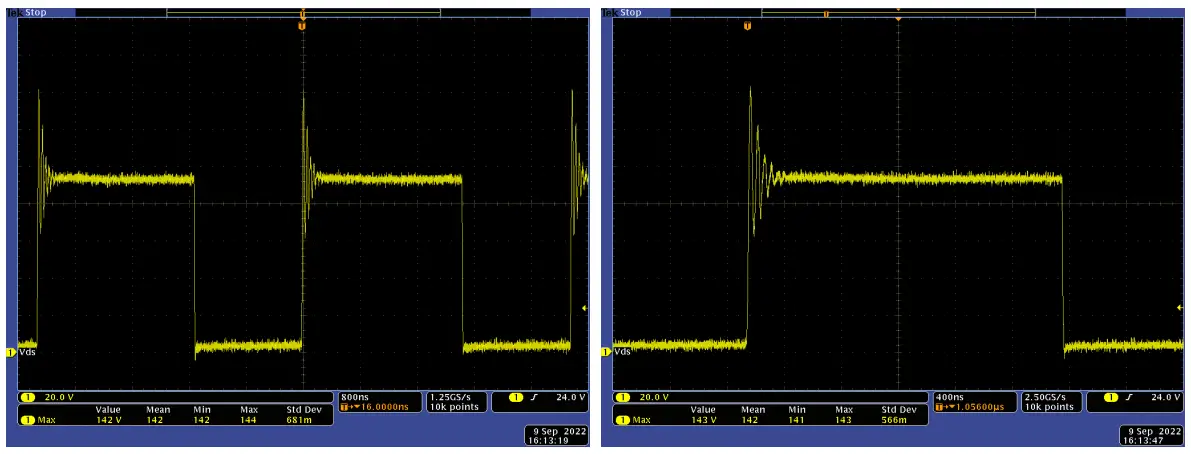Click the 16.0000ns trigger delay value

tap(375, 408)
